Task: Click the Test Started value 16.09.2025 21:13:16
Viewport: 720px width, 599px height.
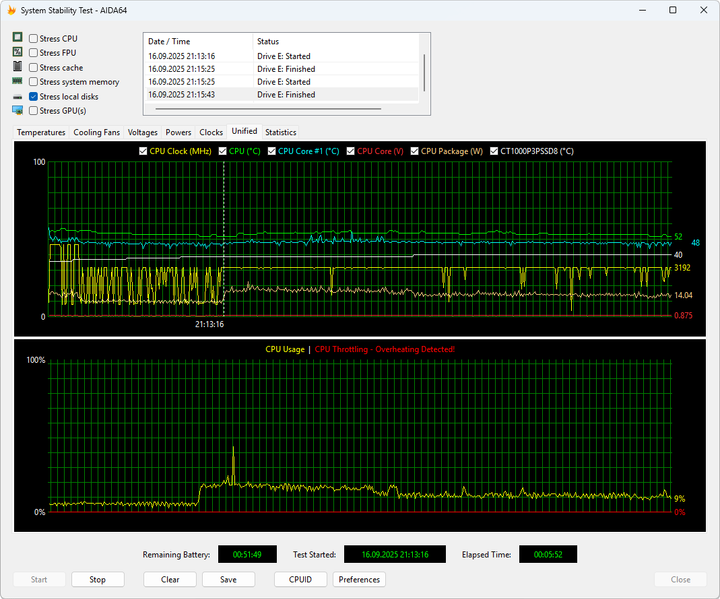Action: [395, 554]
